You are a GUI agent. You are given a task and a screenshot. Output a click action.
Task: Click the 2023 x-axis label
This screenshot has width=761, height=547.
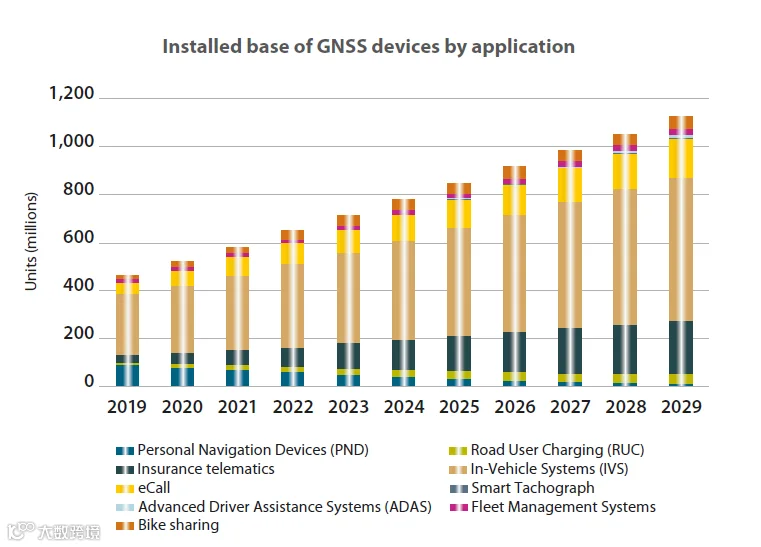(348, 407)
